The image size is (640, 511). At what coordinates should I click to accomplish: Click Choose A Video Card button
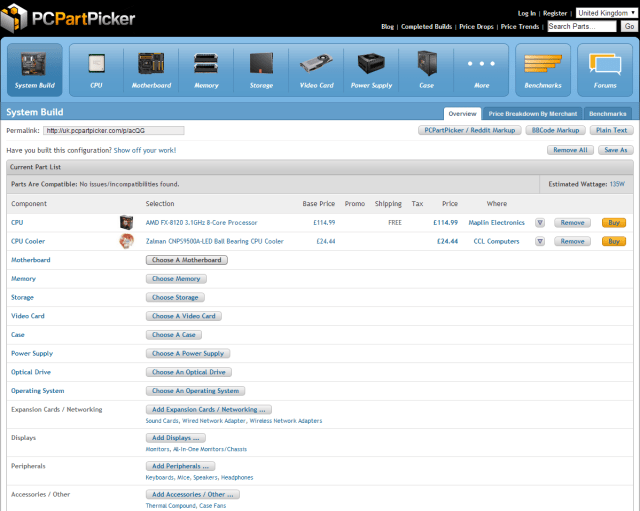(184, 316)
